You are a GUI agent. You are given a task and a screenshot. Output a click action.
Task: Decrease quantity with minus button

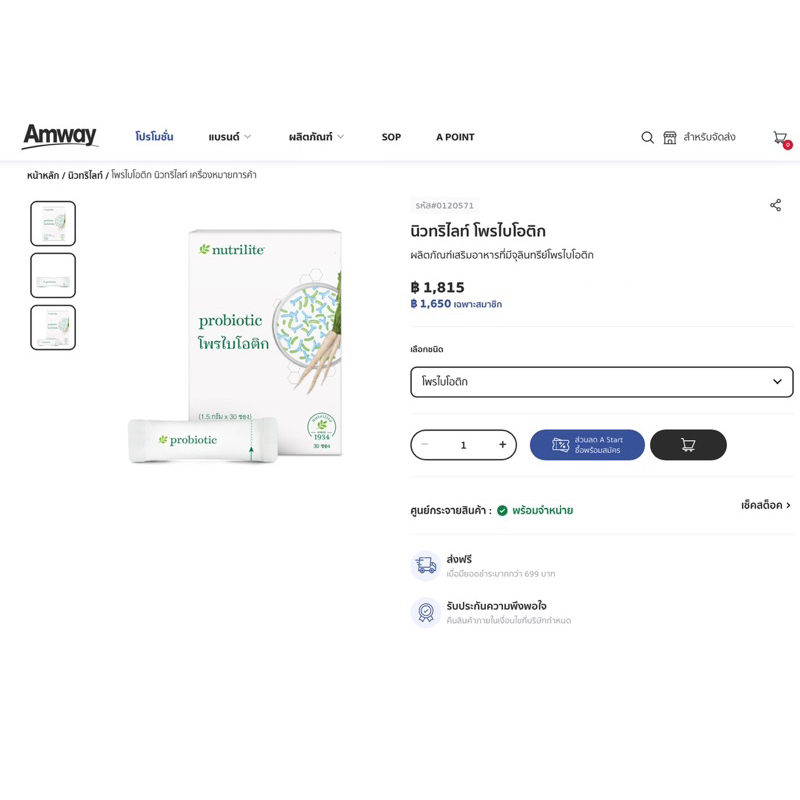[424, 444]
